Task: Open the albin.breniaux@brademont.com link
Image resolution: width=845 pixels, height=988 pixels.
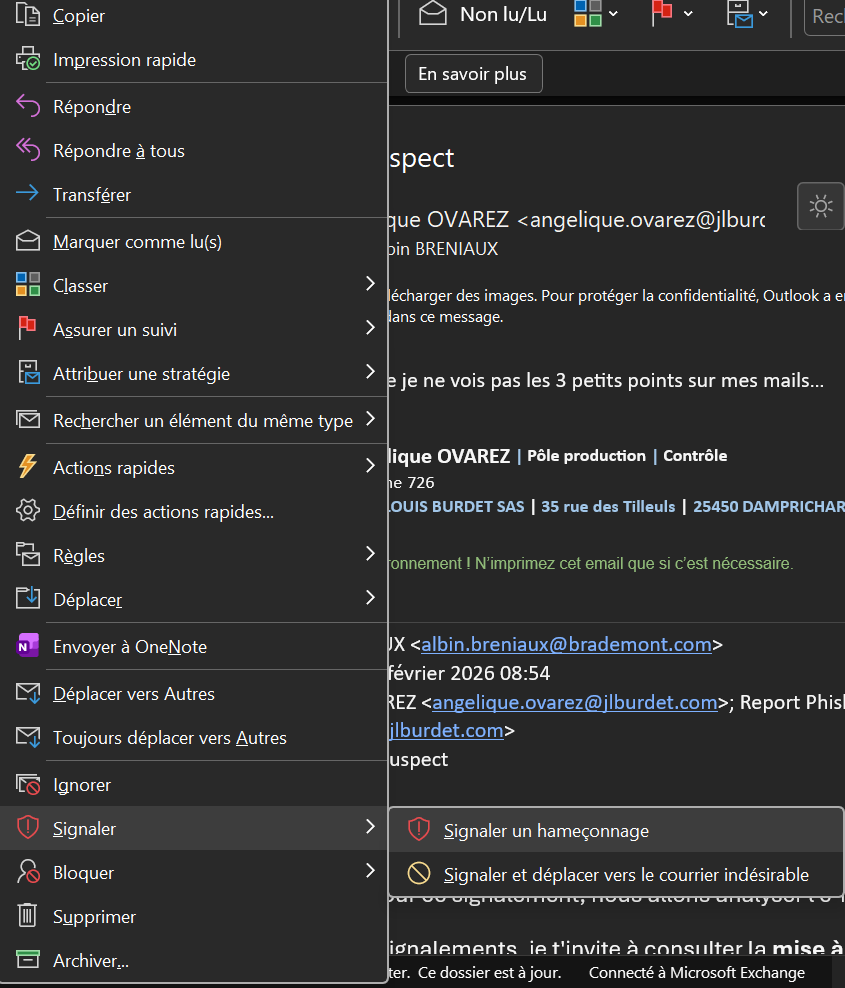Action: (x=566, y=644)
